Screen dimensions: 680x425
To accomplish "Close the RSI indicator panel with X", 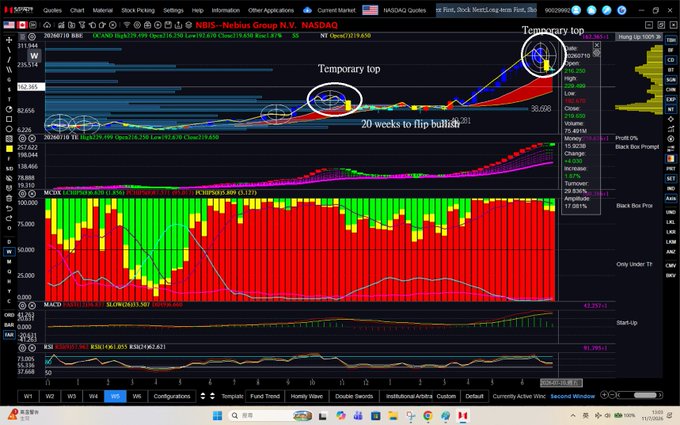I will 32,348.
